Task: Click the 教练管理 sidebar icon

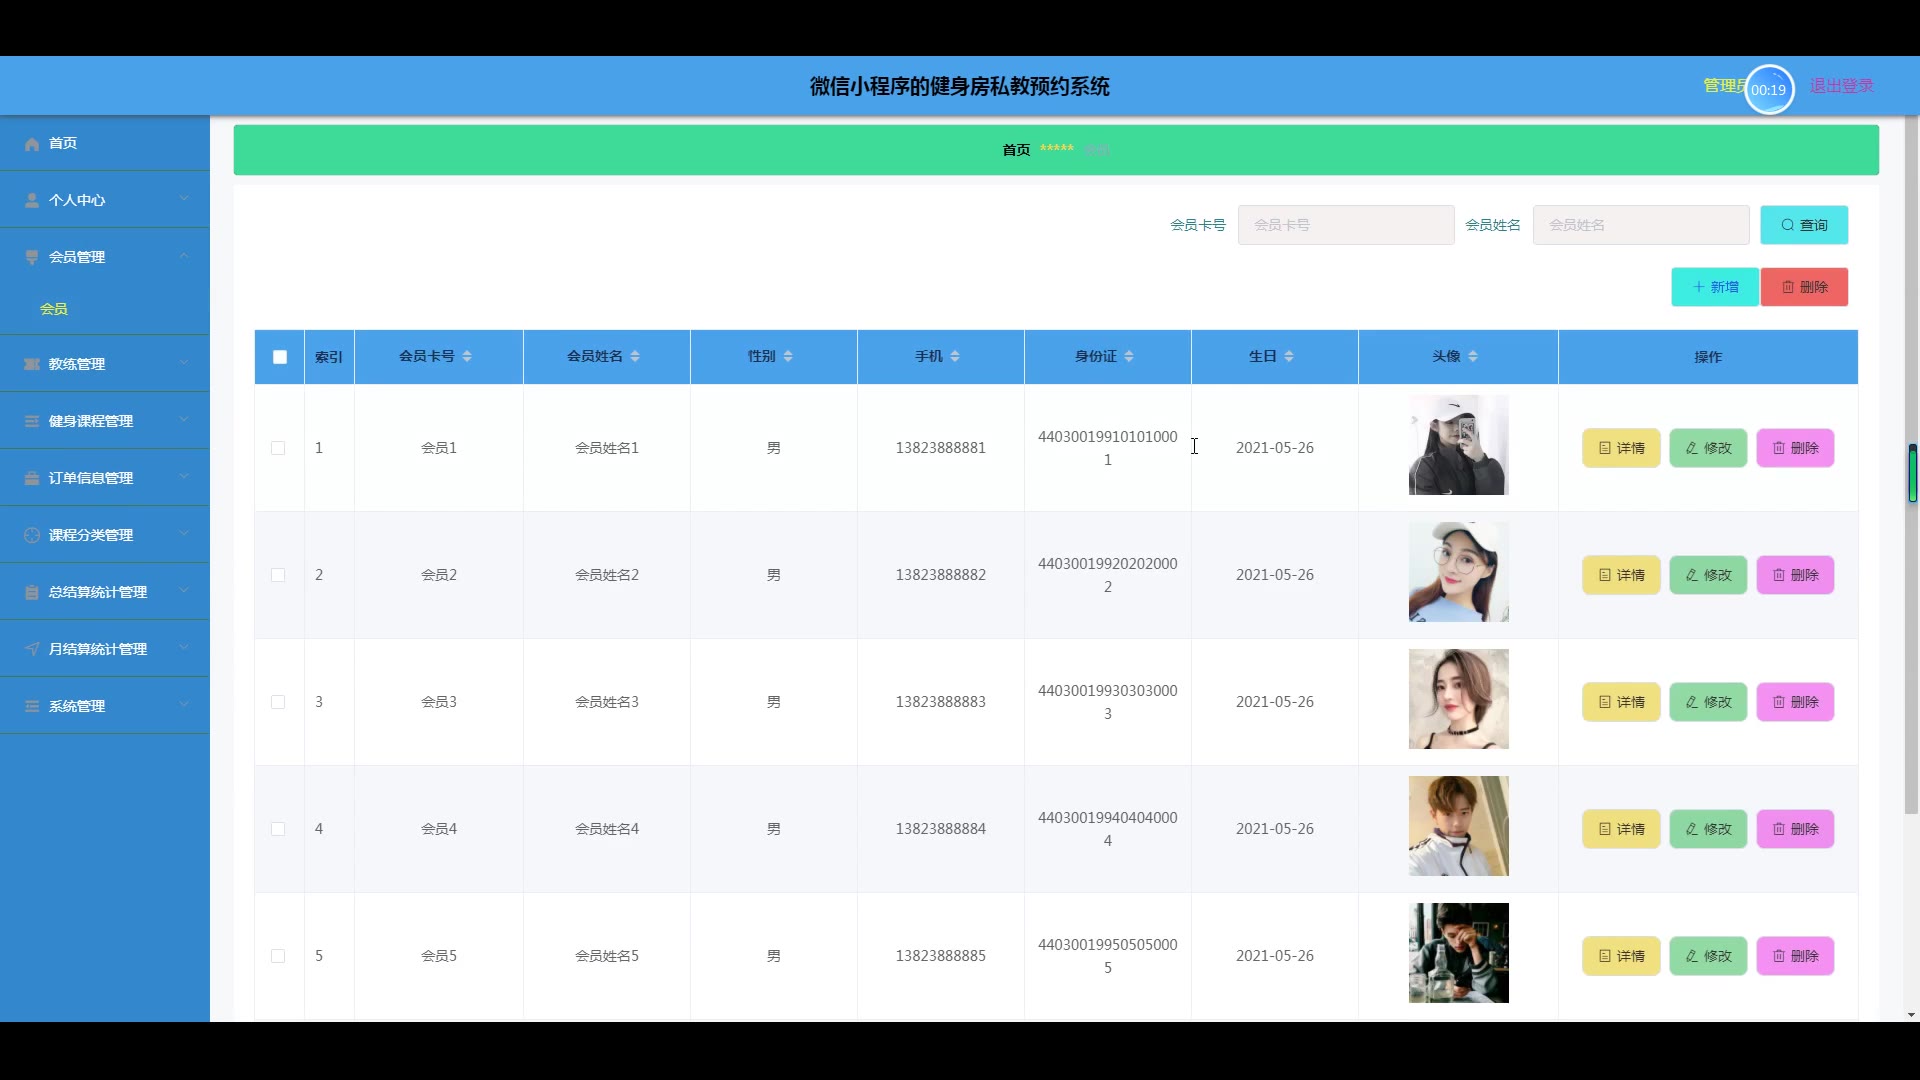Action: [32, 365]
